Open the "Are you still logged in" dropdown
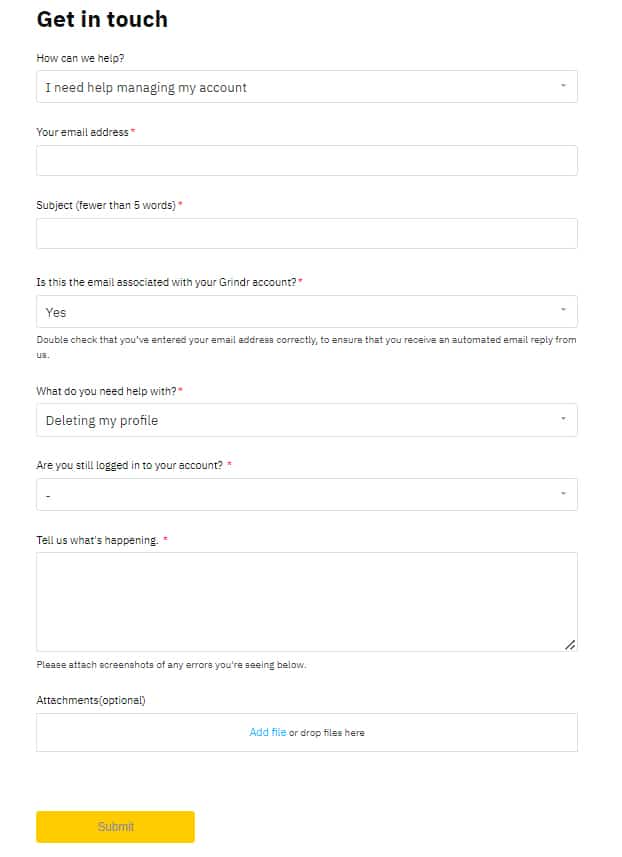Screen dimensions: 622x857 [306, 493]
